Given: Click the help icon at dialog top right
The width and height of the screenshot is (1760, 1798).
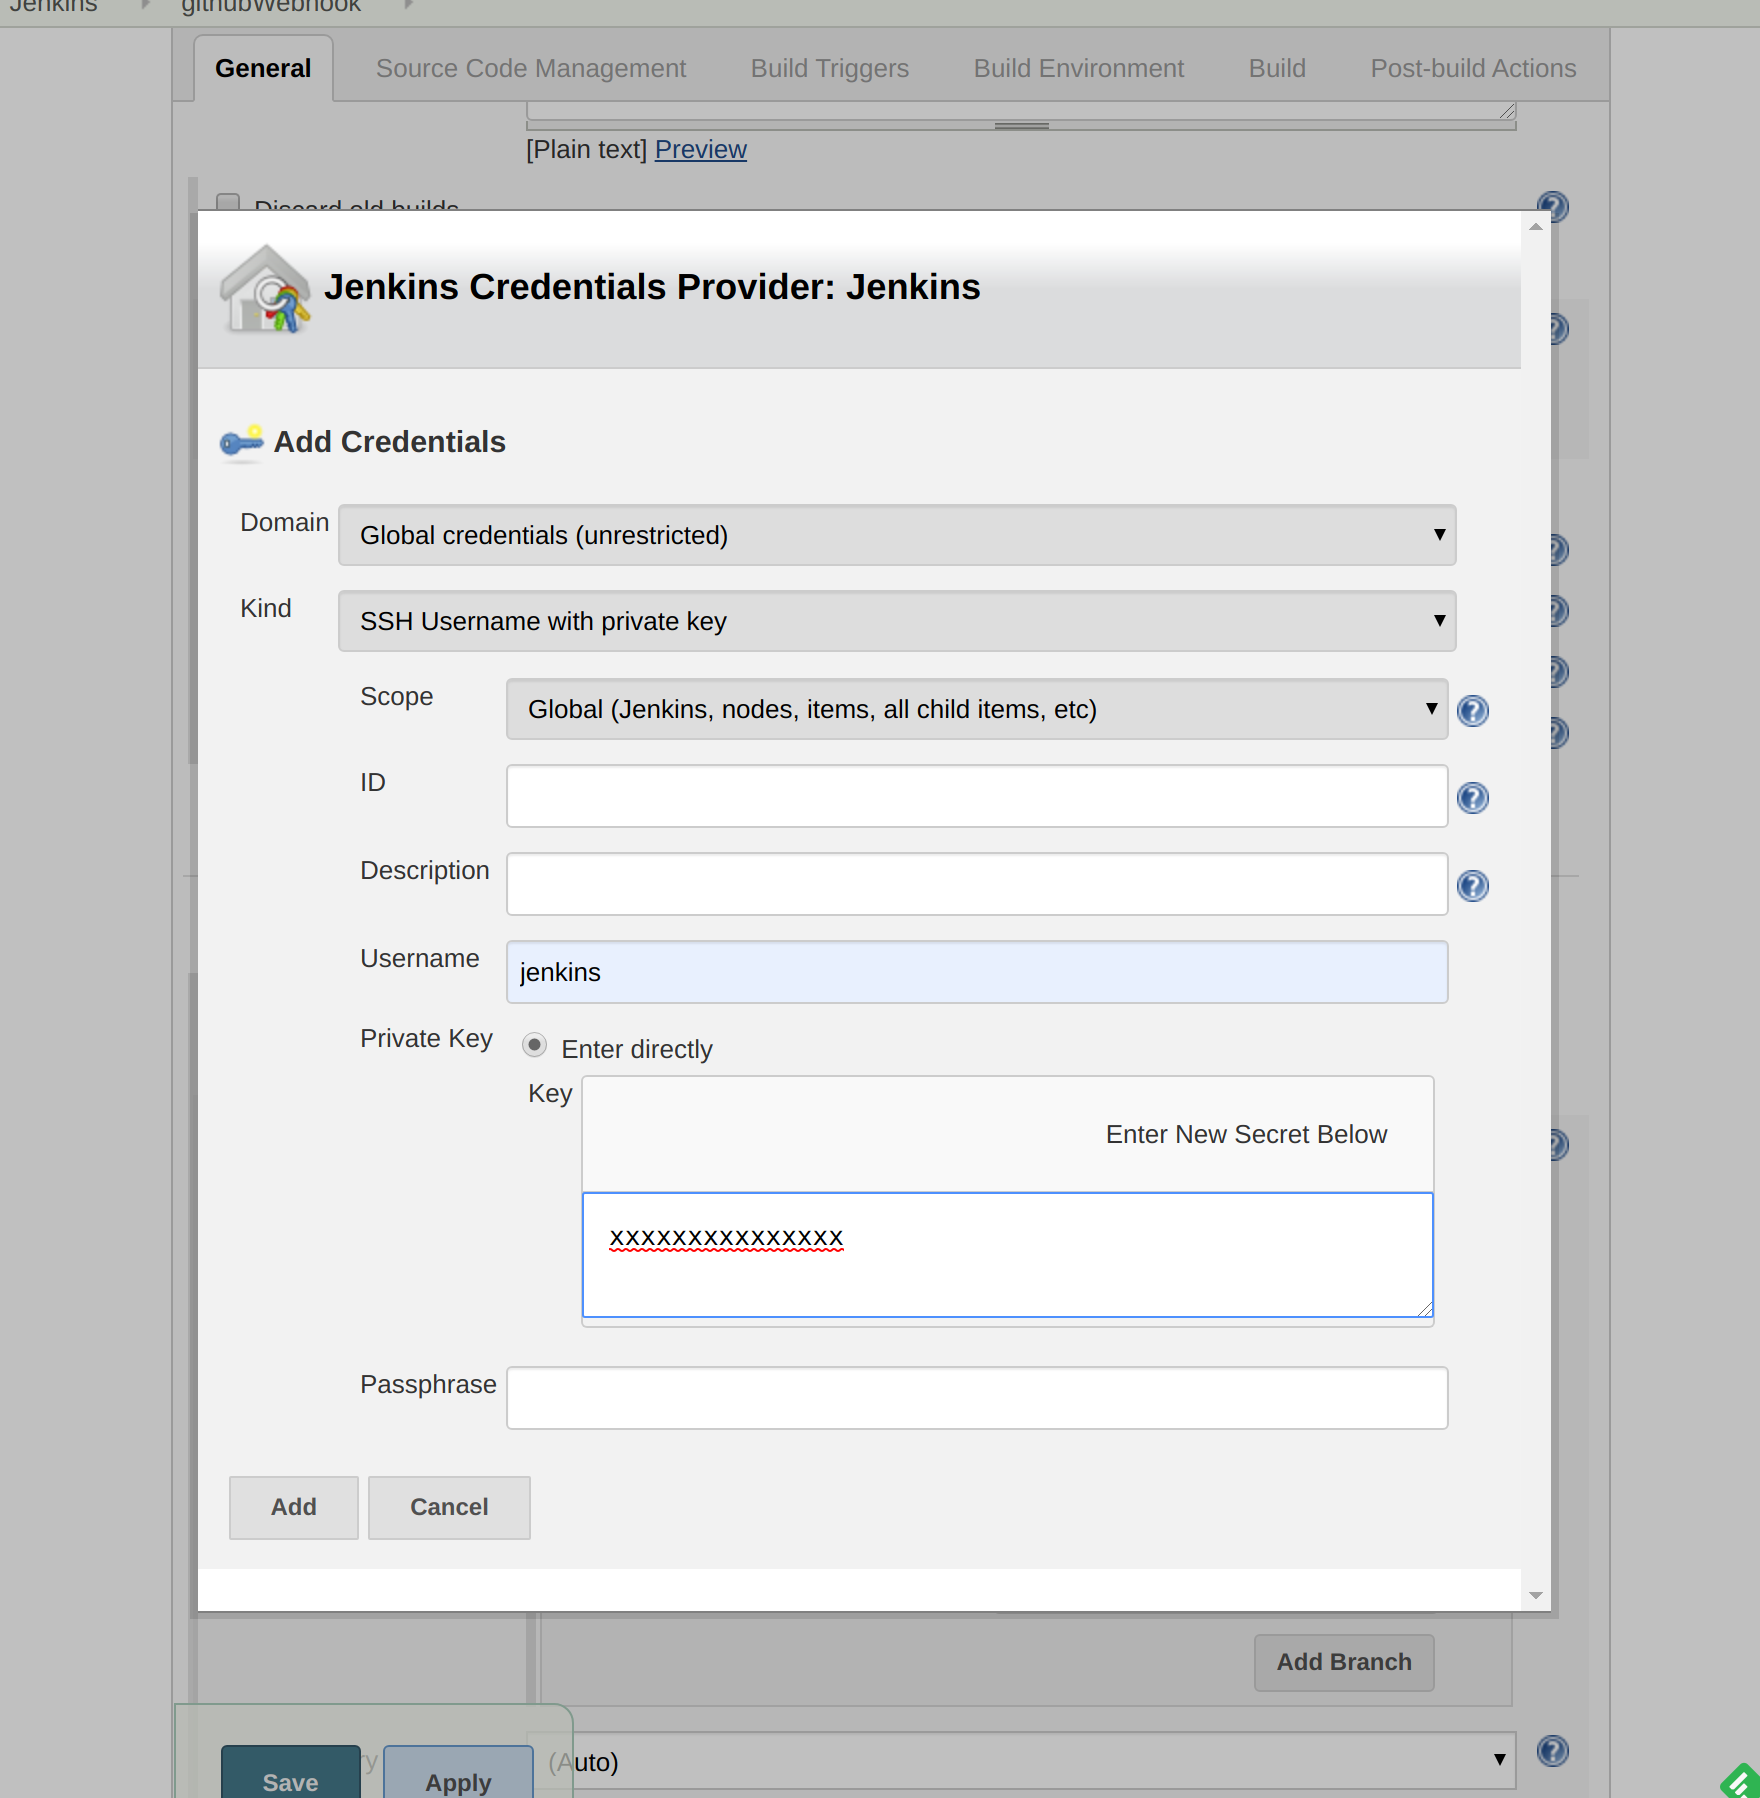Looking at the screenshot, I should 1553,207.
